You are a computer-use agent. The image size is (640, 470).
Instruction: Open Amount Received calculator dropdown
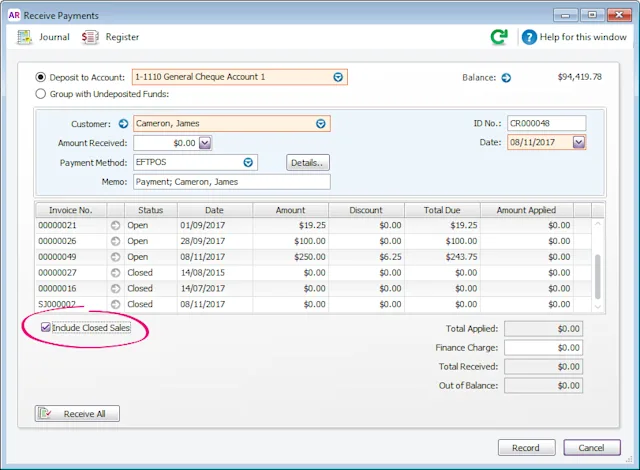coord(205,143)
